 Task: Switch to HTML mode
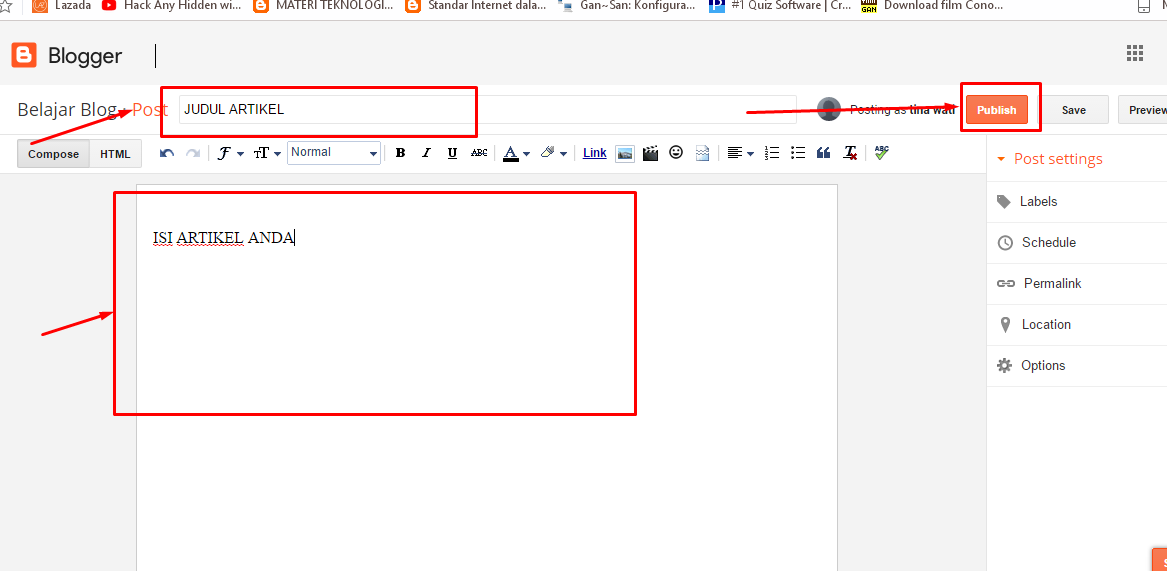115,154
